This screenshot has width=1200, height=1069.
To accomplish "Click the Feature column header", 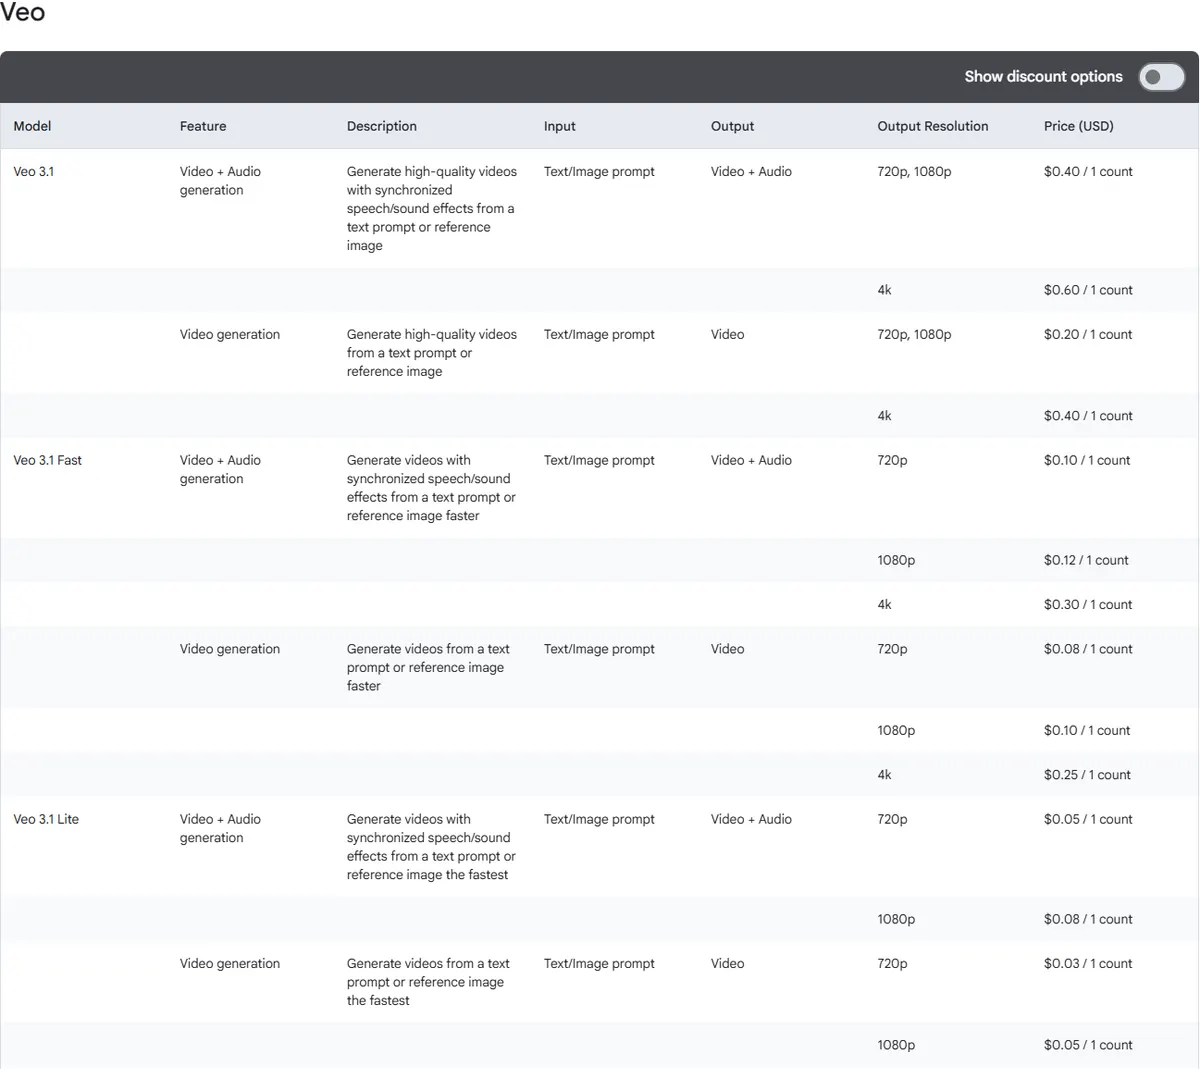I will pos(203,126).
